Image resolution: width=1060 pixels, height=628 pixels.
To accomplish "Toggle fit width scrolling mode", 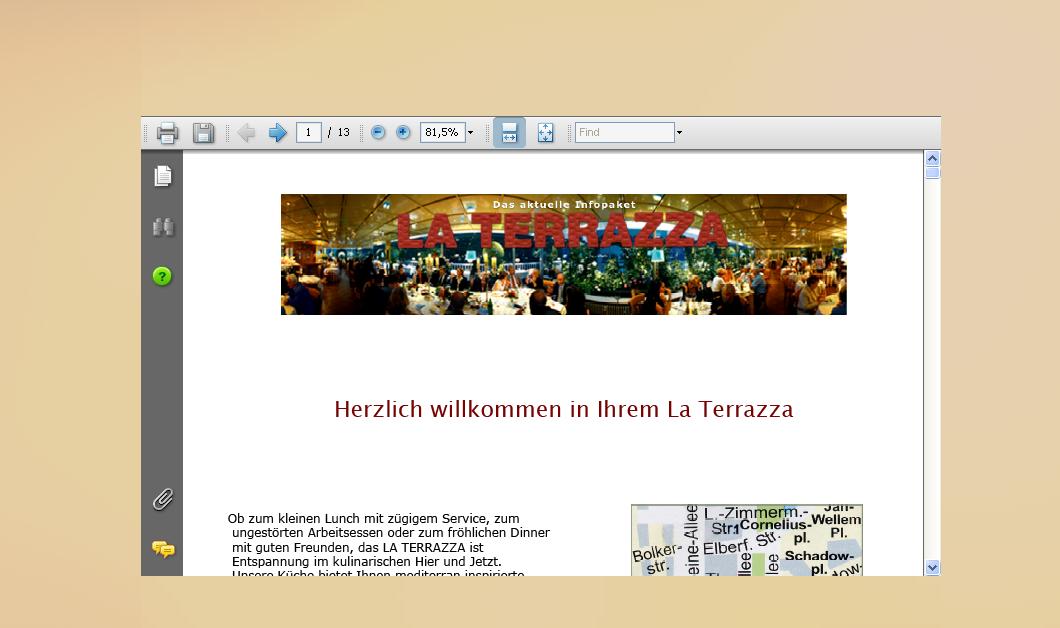I will pos(509,132).
